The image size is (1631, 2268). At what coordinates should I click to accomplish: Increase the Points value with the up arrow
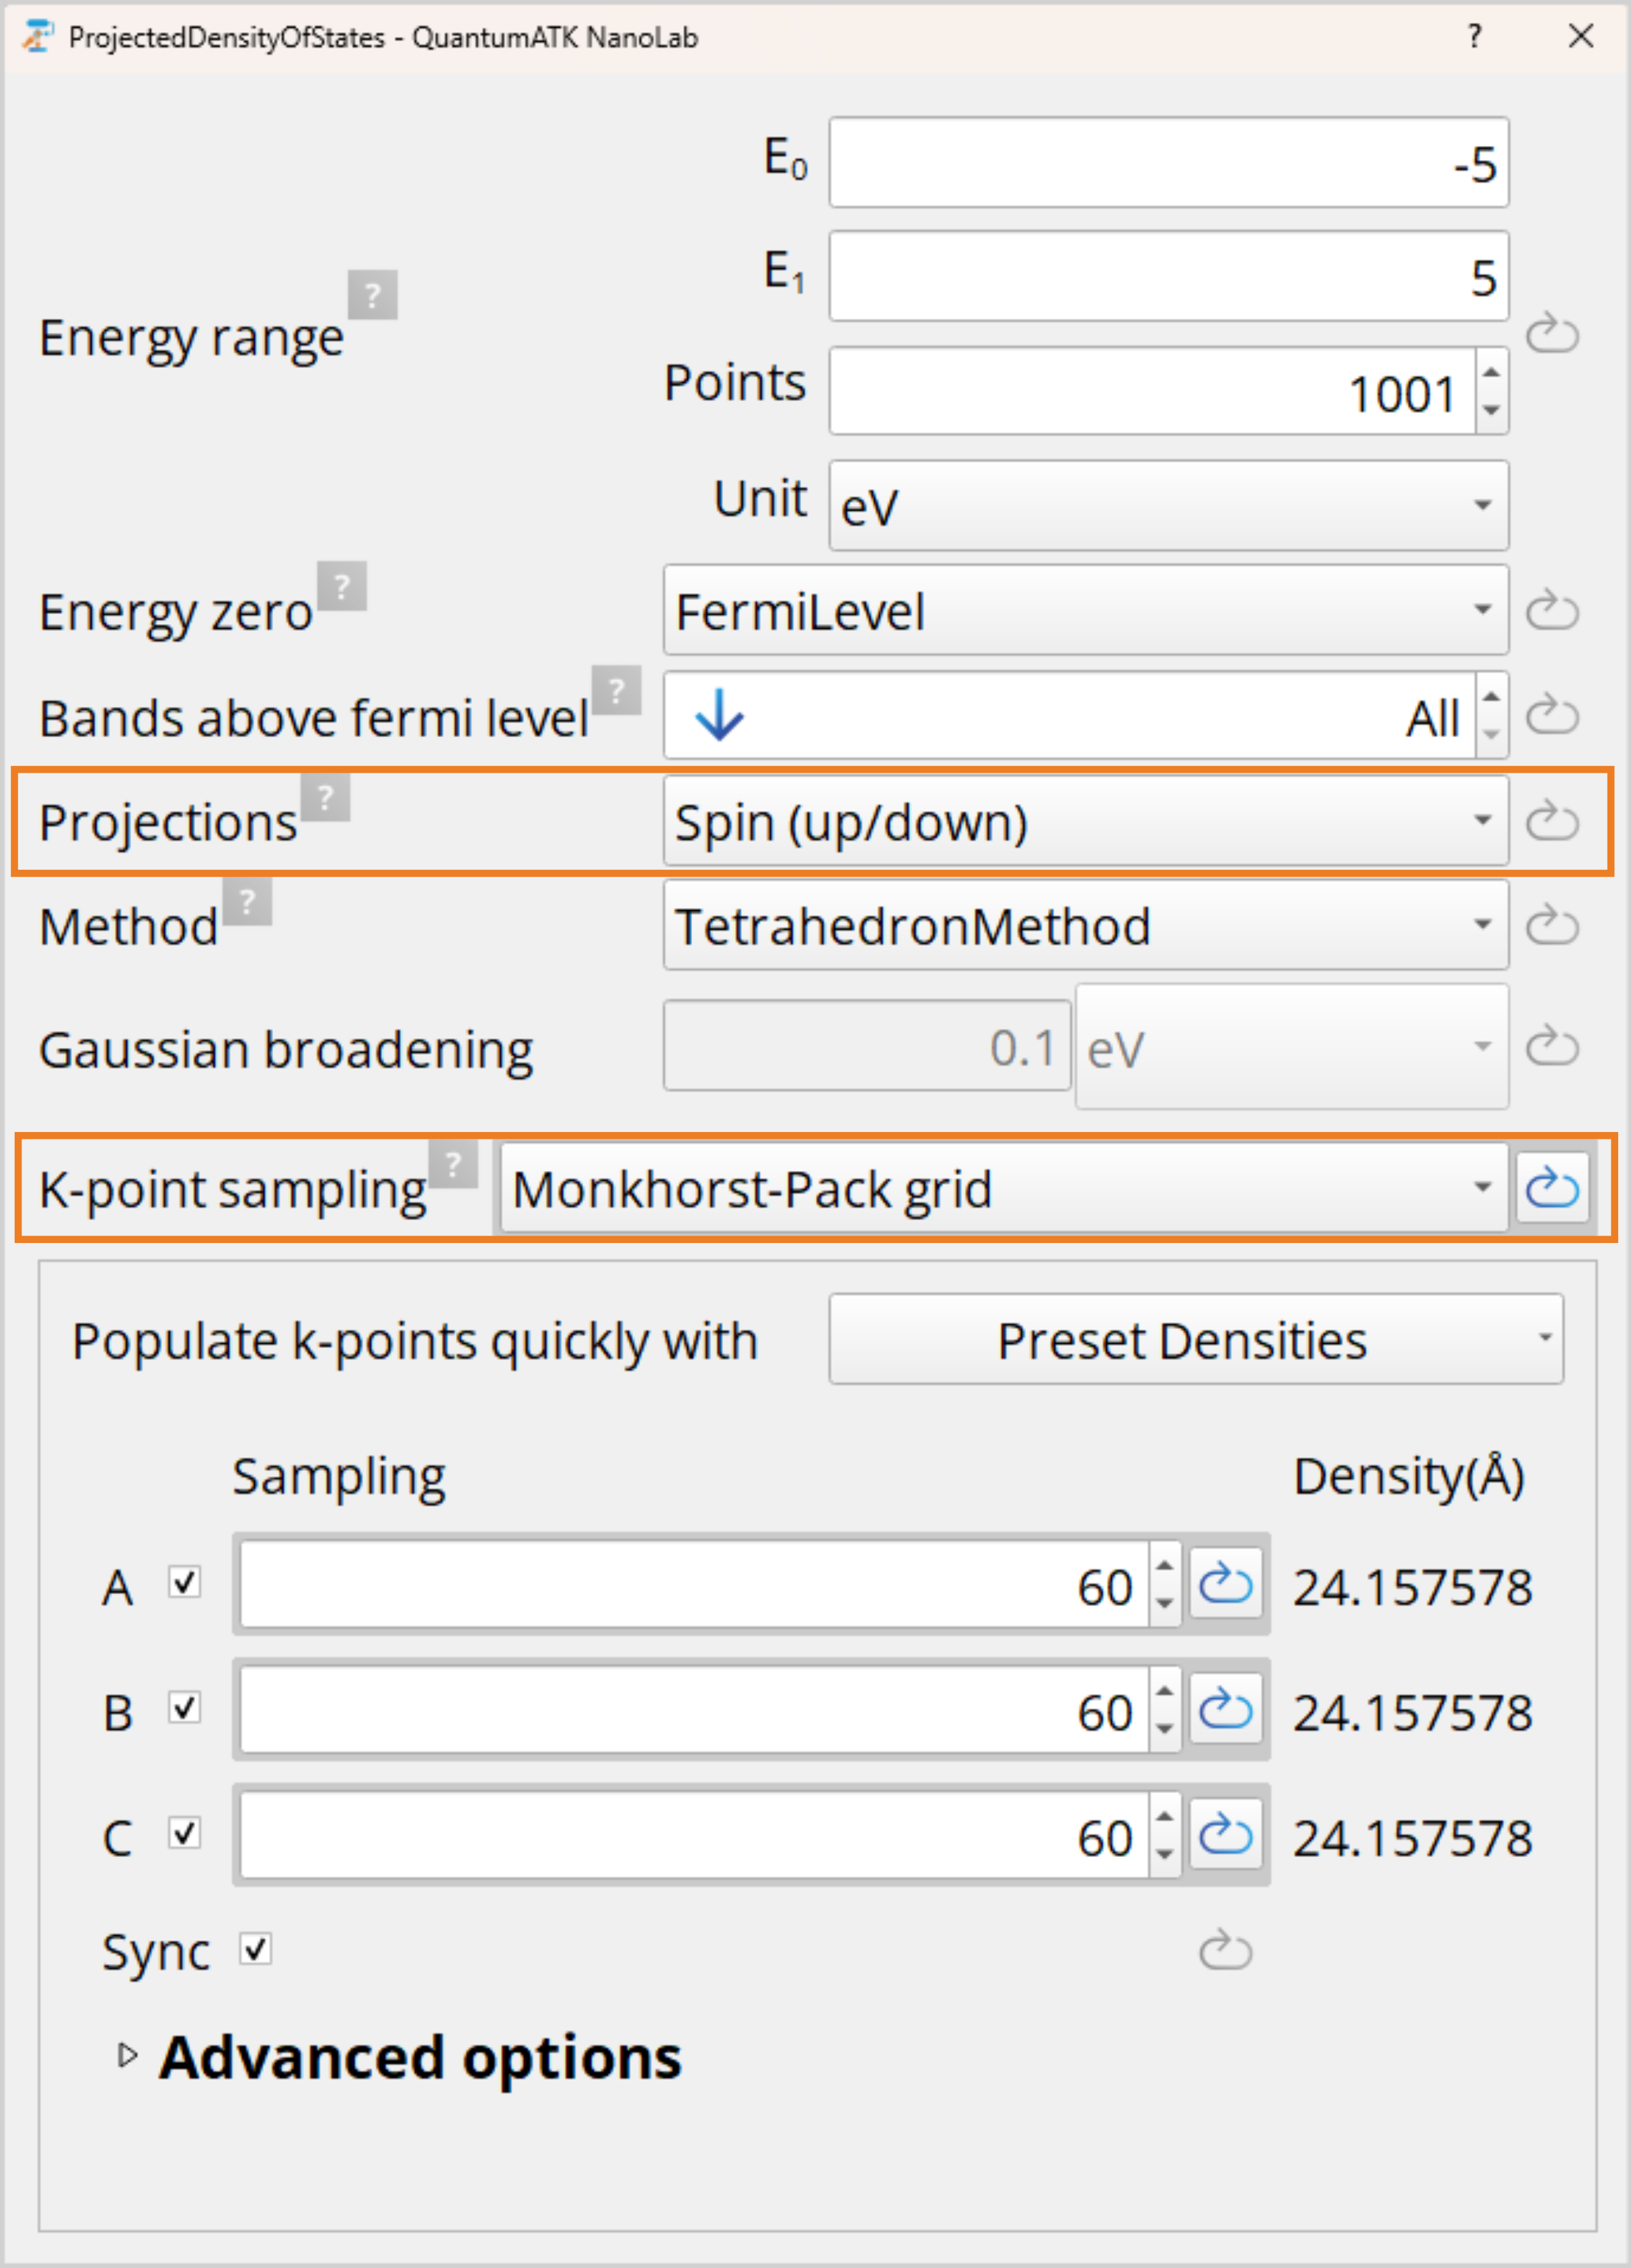coord(1491,372)
